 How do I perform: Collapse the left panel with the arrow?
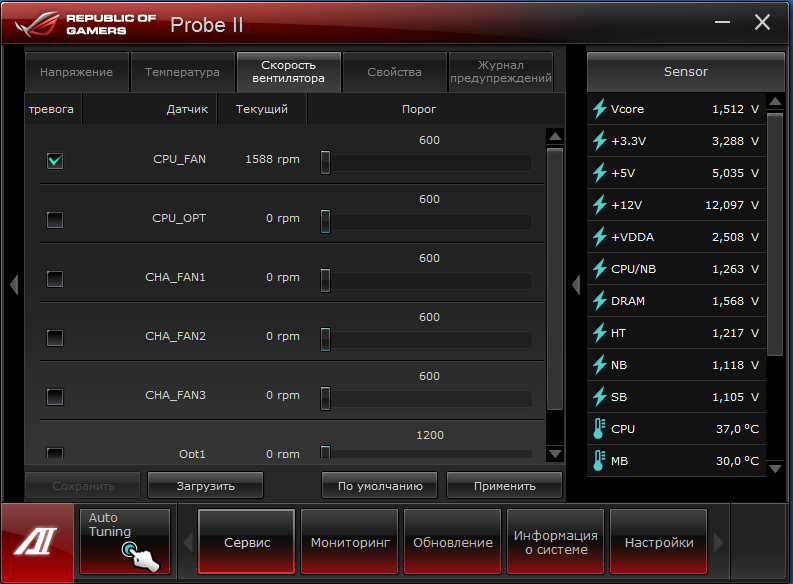pos(14,285)
